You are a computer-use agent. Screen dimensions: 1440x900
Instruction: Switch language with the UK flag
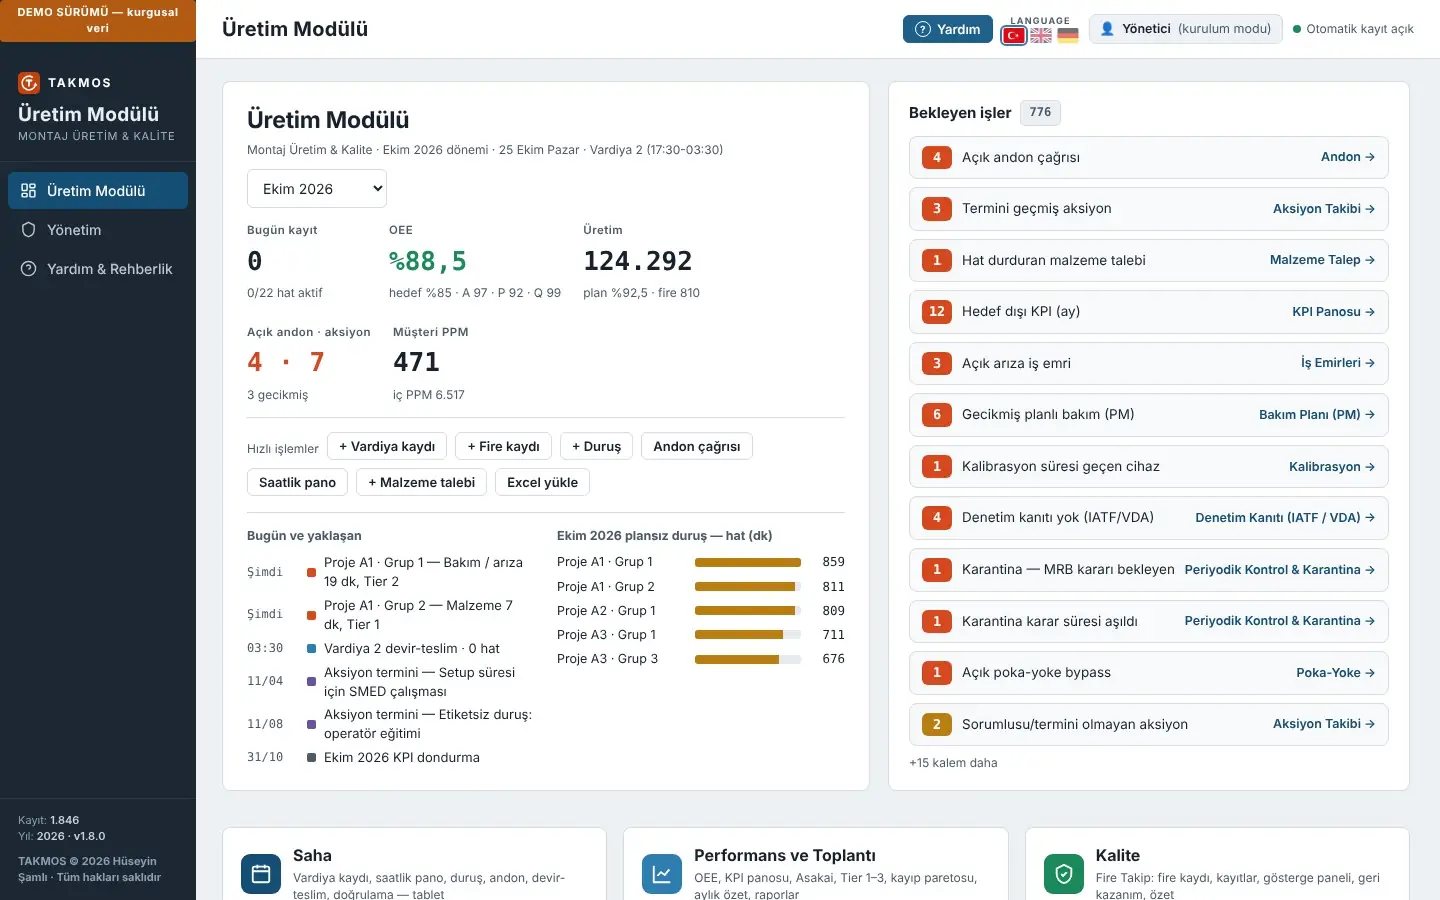click(x=1041, y=36)
